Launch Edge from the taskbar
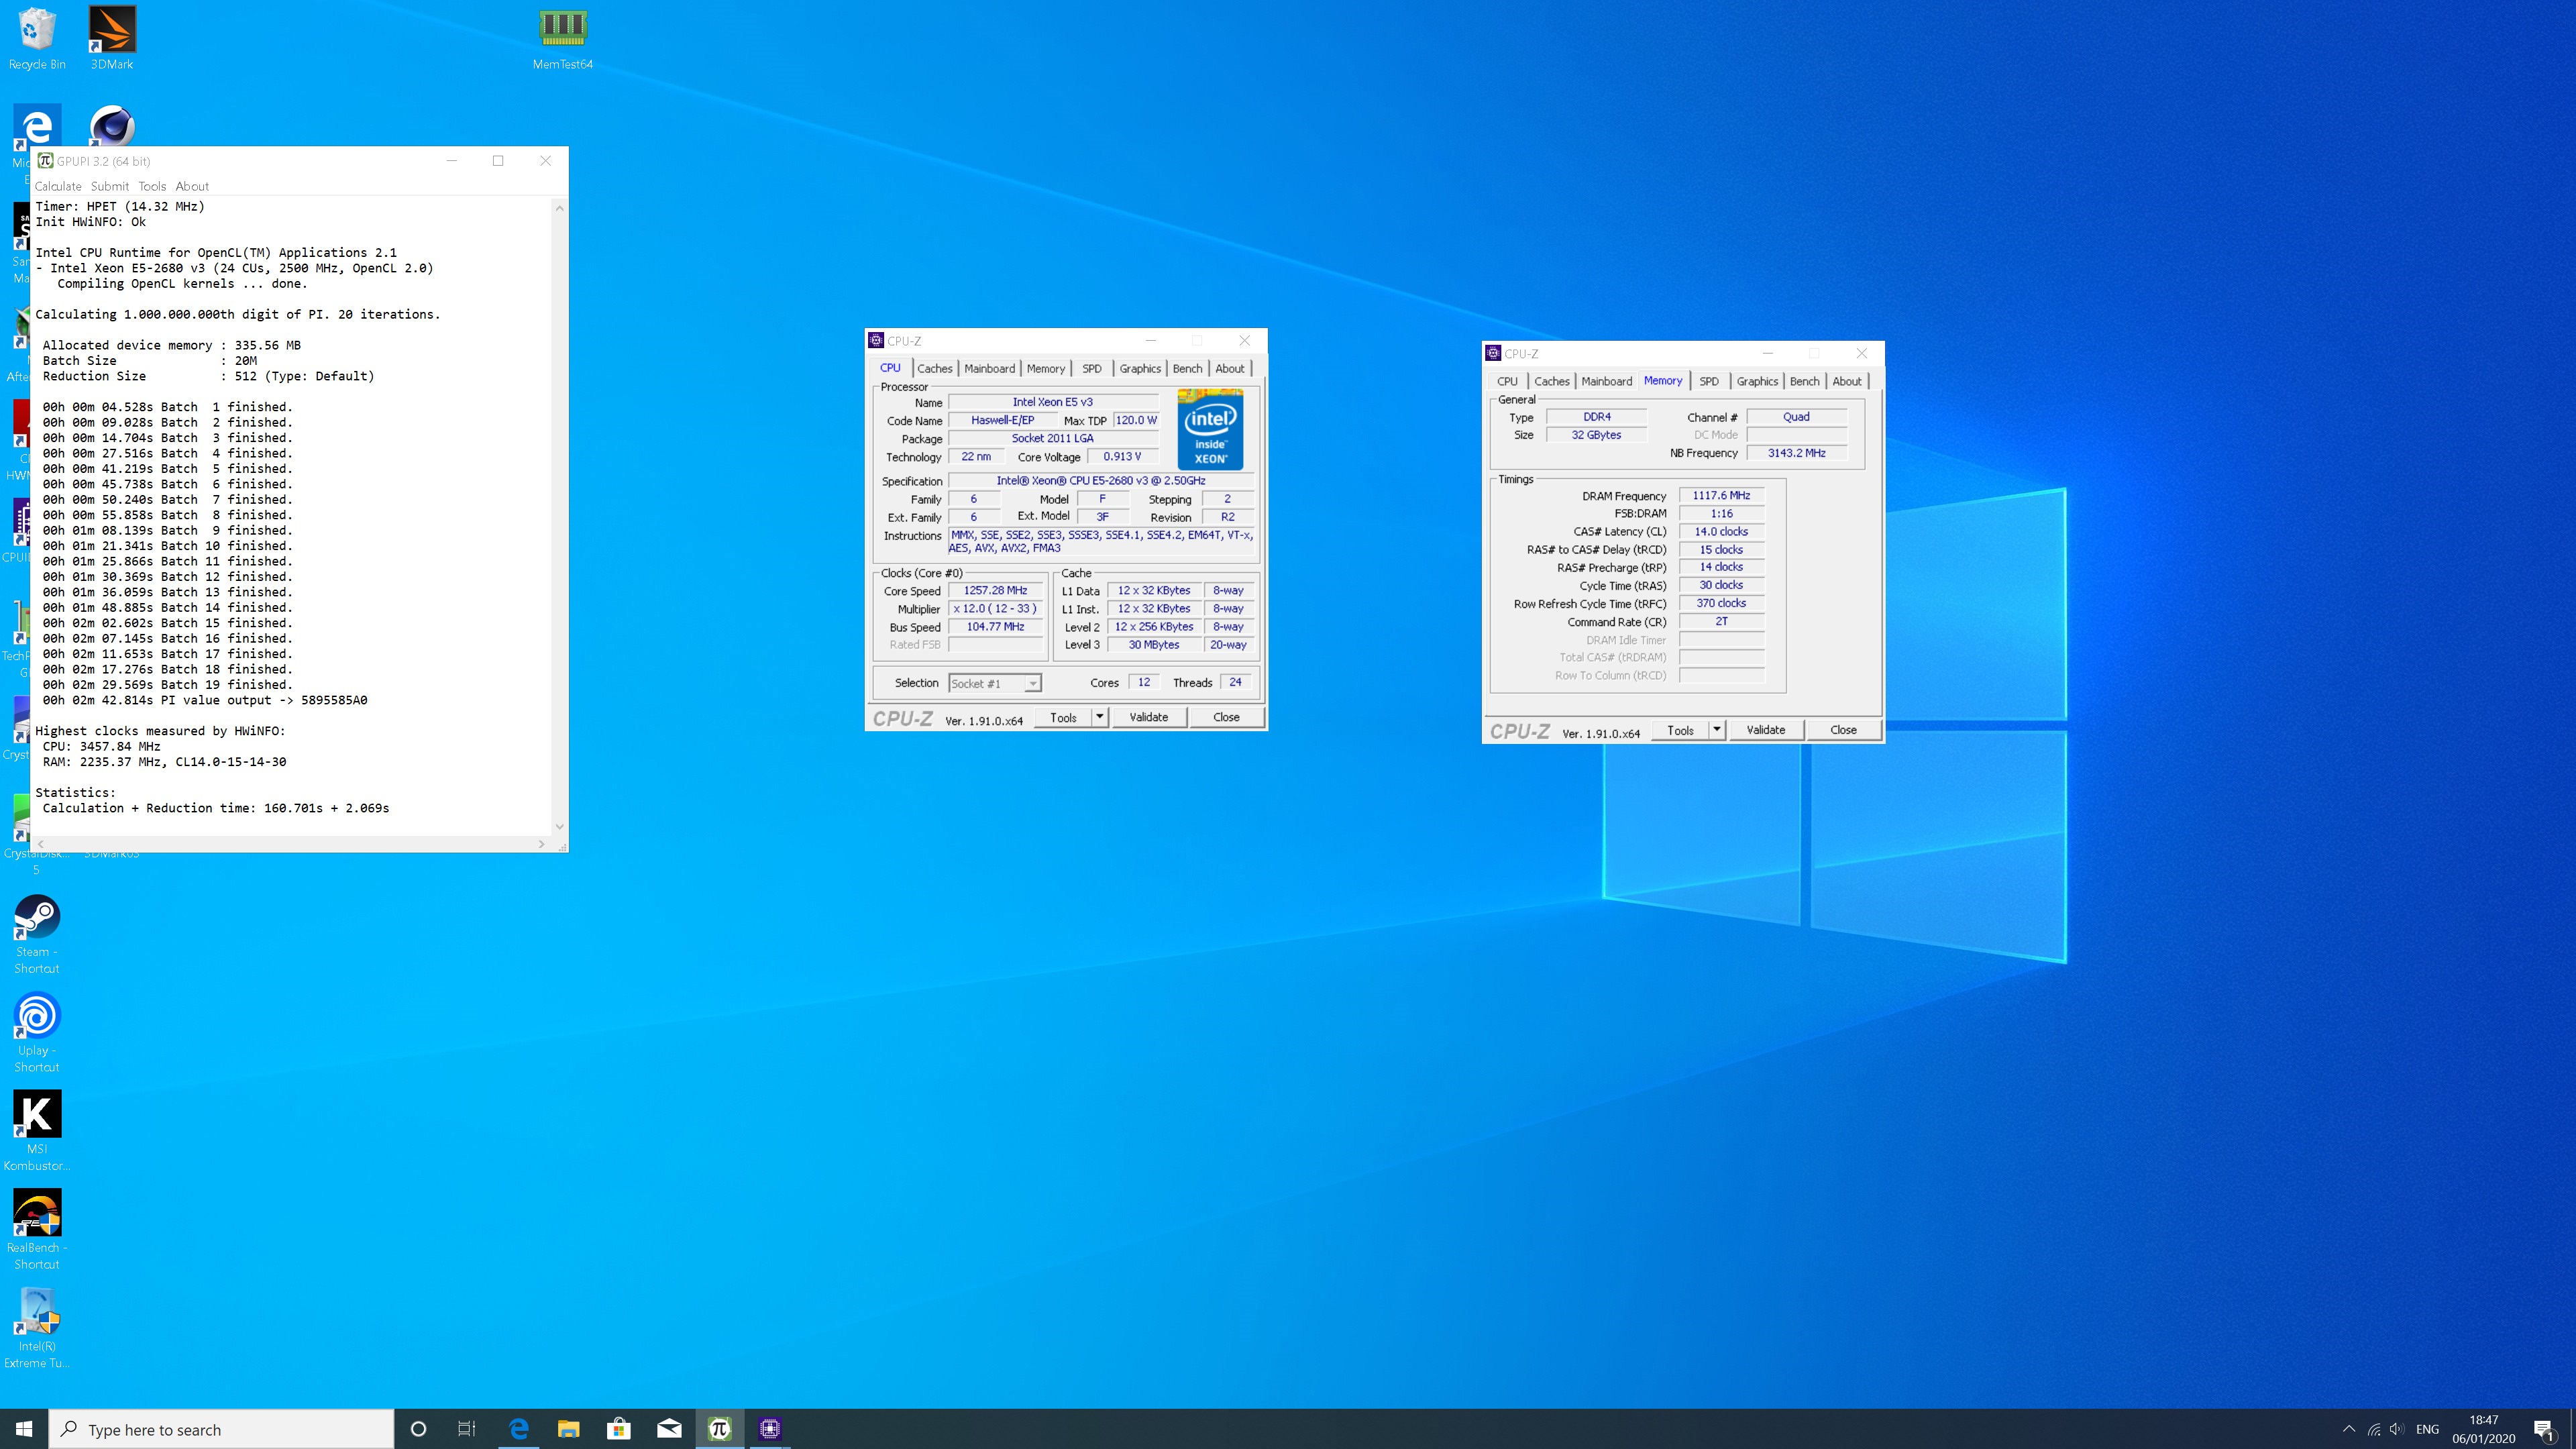The height and width of the screenshot is (1449, 2576). click(x=519, y=1429)
